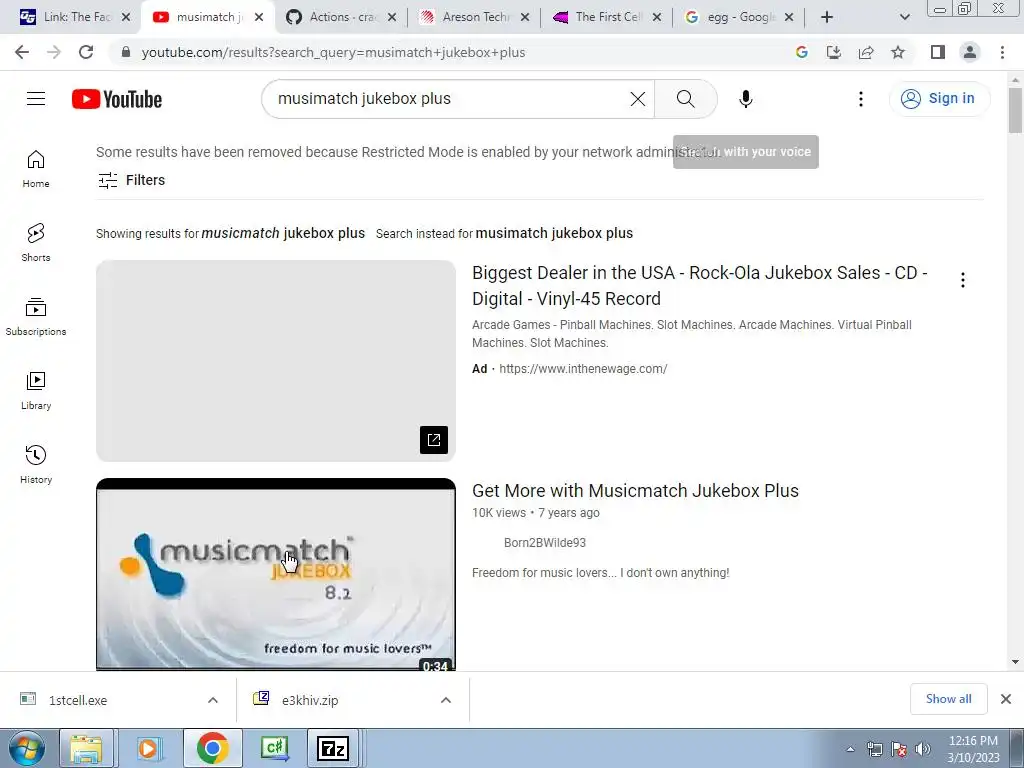The image size is (1024, 768).
Task: Open 7-Zip from taskbar
Action: coord(333,748)
